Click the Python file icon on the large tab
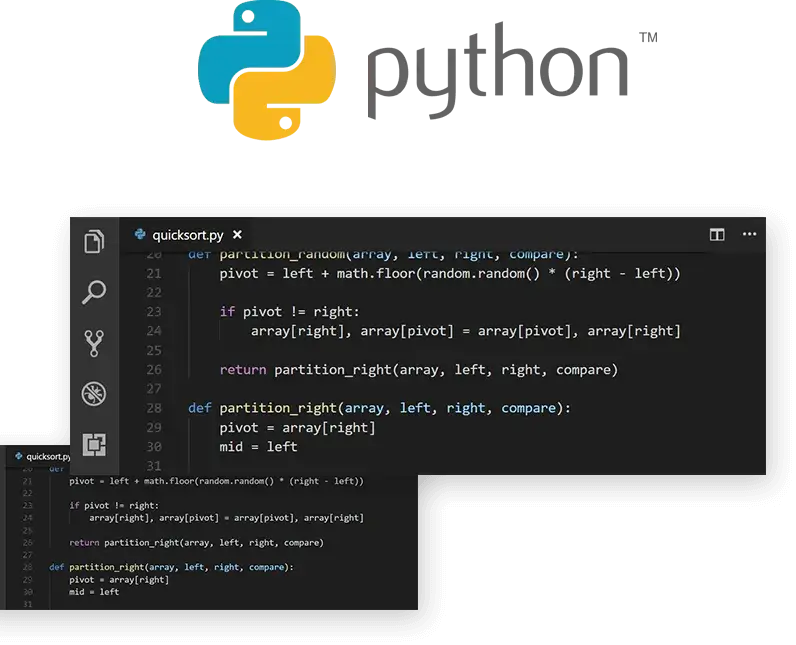The height and width of the screenshot is (645, 796). [x=140, y=234]
